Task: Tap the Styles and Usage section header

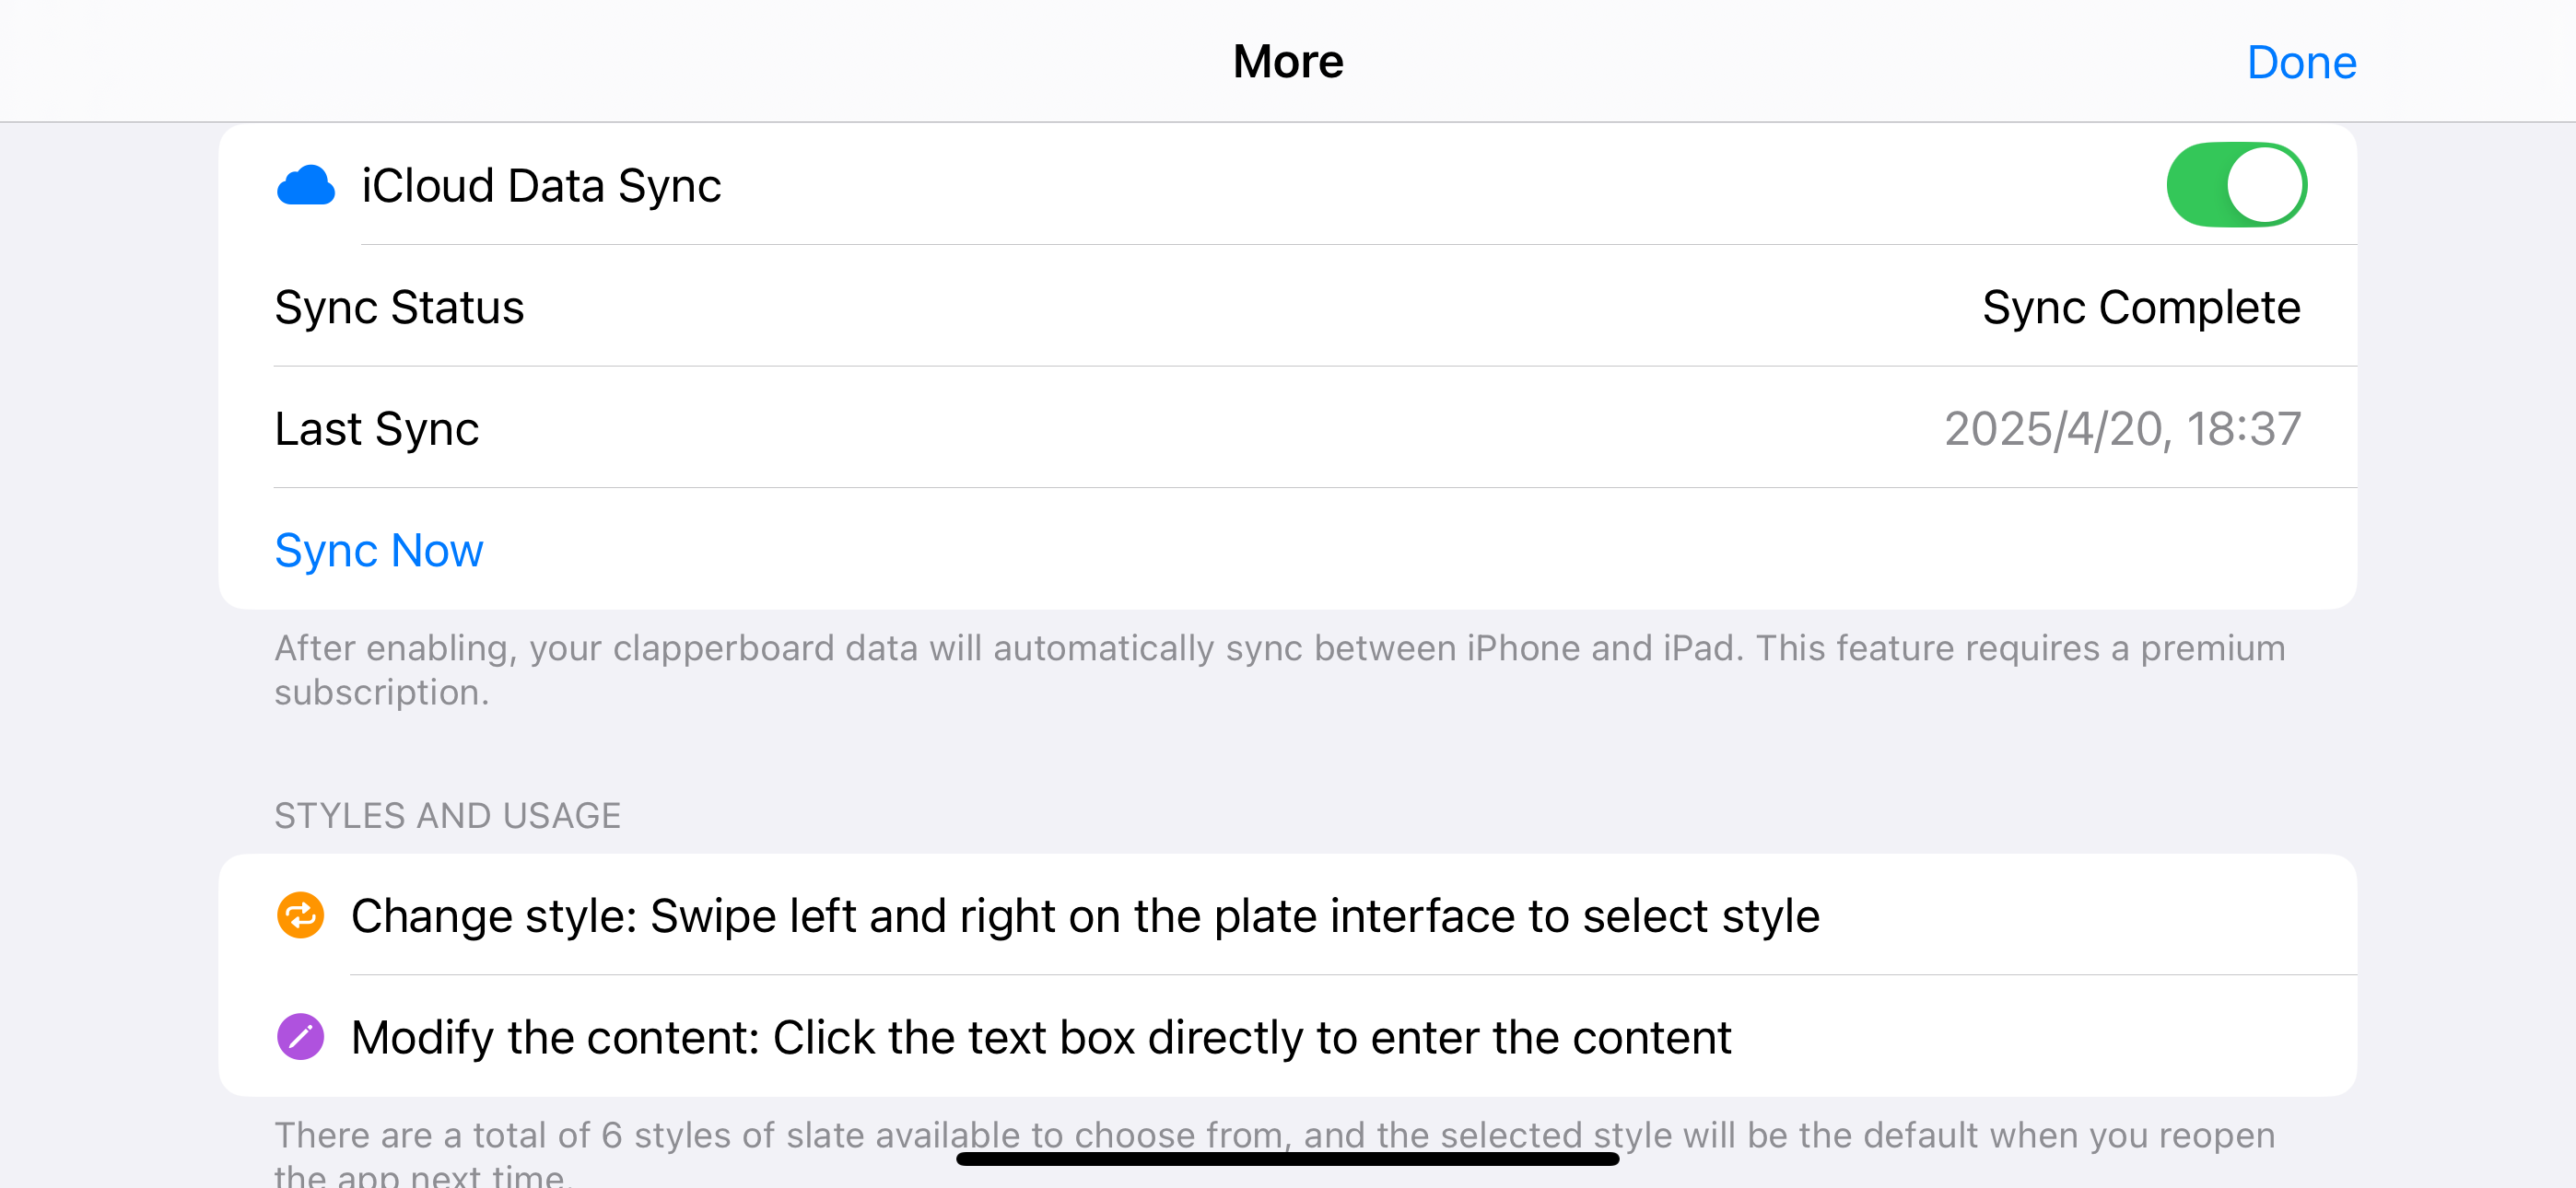Action: point(447,815)
